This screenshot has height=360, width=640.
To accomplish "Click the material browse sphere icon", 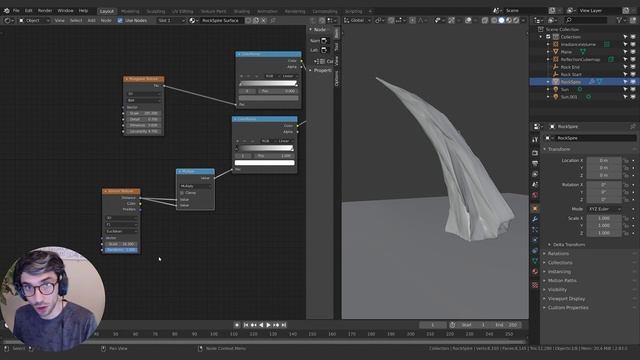I will [x=193, y=20].
